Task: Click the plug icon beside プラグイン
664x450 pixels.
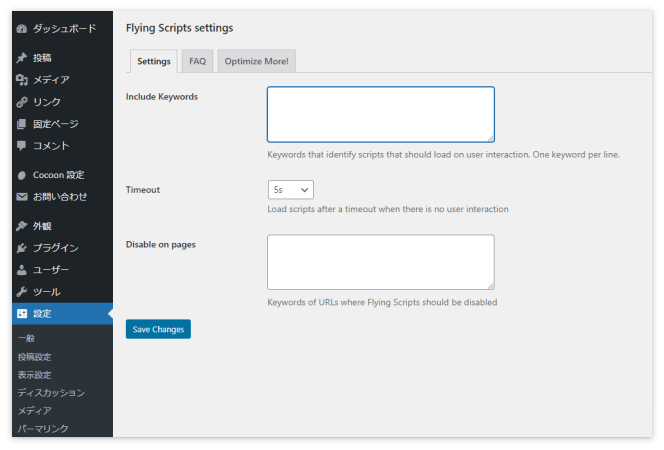Action: pyautogui.click(x=22, y=248)
